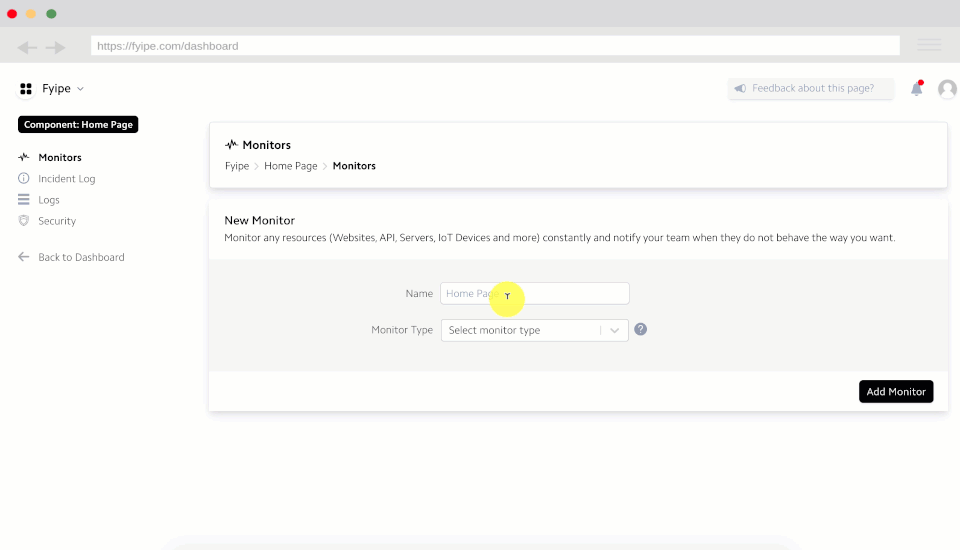This screenshot has width=960, height=550.
Task: Focus the monitor Name input field
Action: click(x=534, y=293)
